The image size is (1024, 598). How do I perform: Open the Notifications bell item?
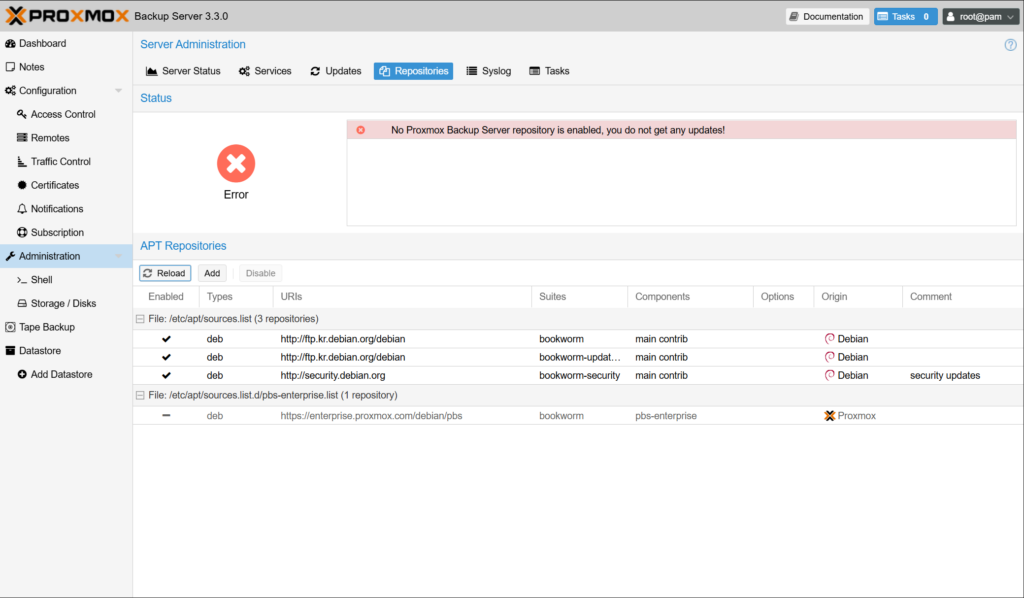click(x=57, y=209)
